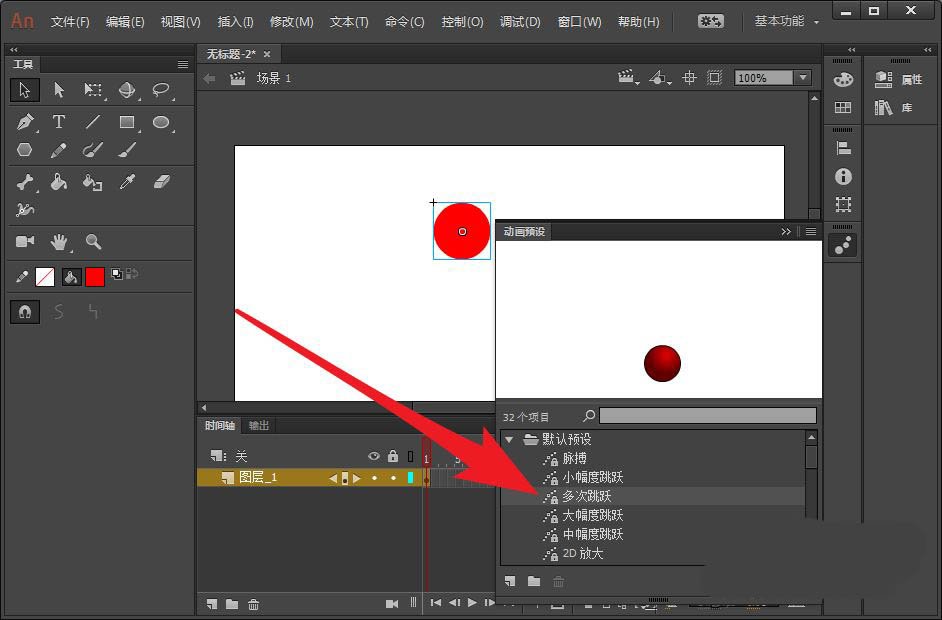Image resolution: width=942 pixels, height=620 pixels.
Task: Switch to the 时间轴 tab
Action: 219,425
